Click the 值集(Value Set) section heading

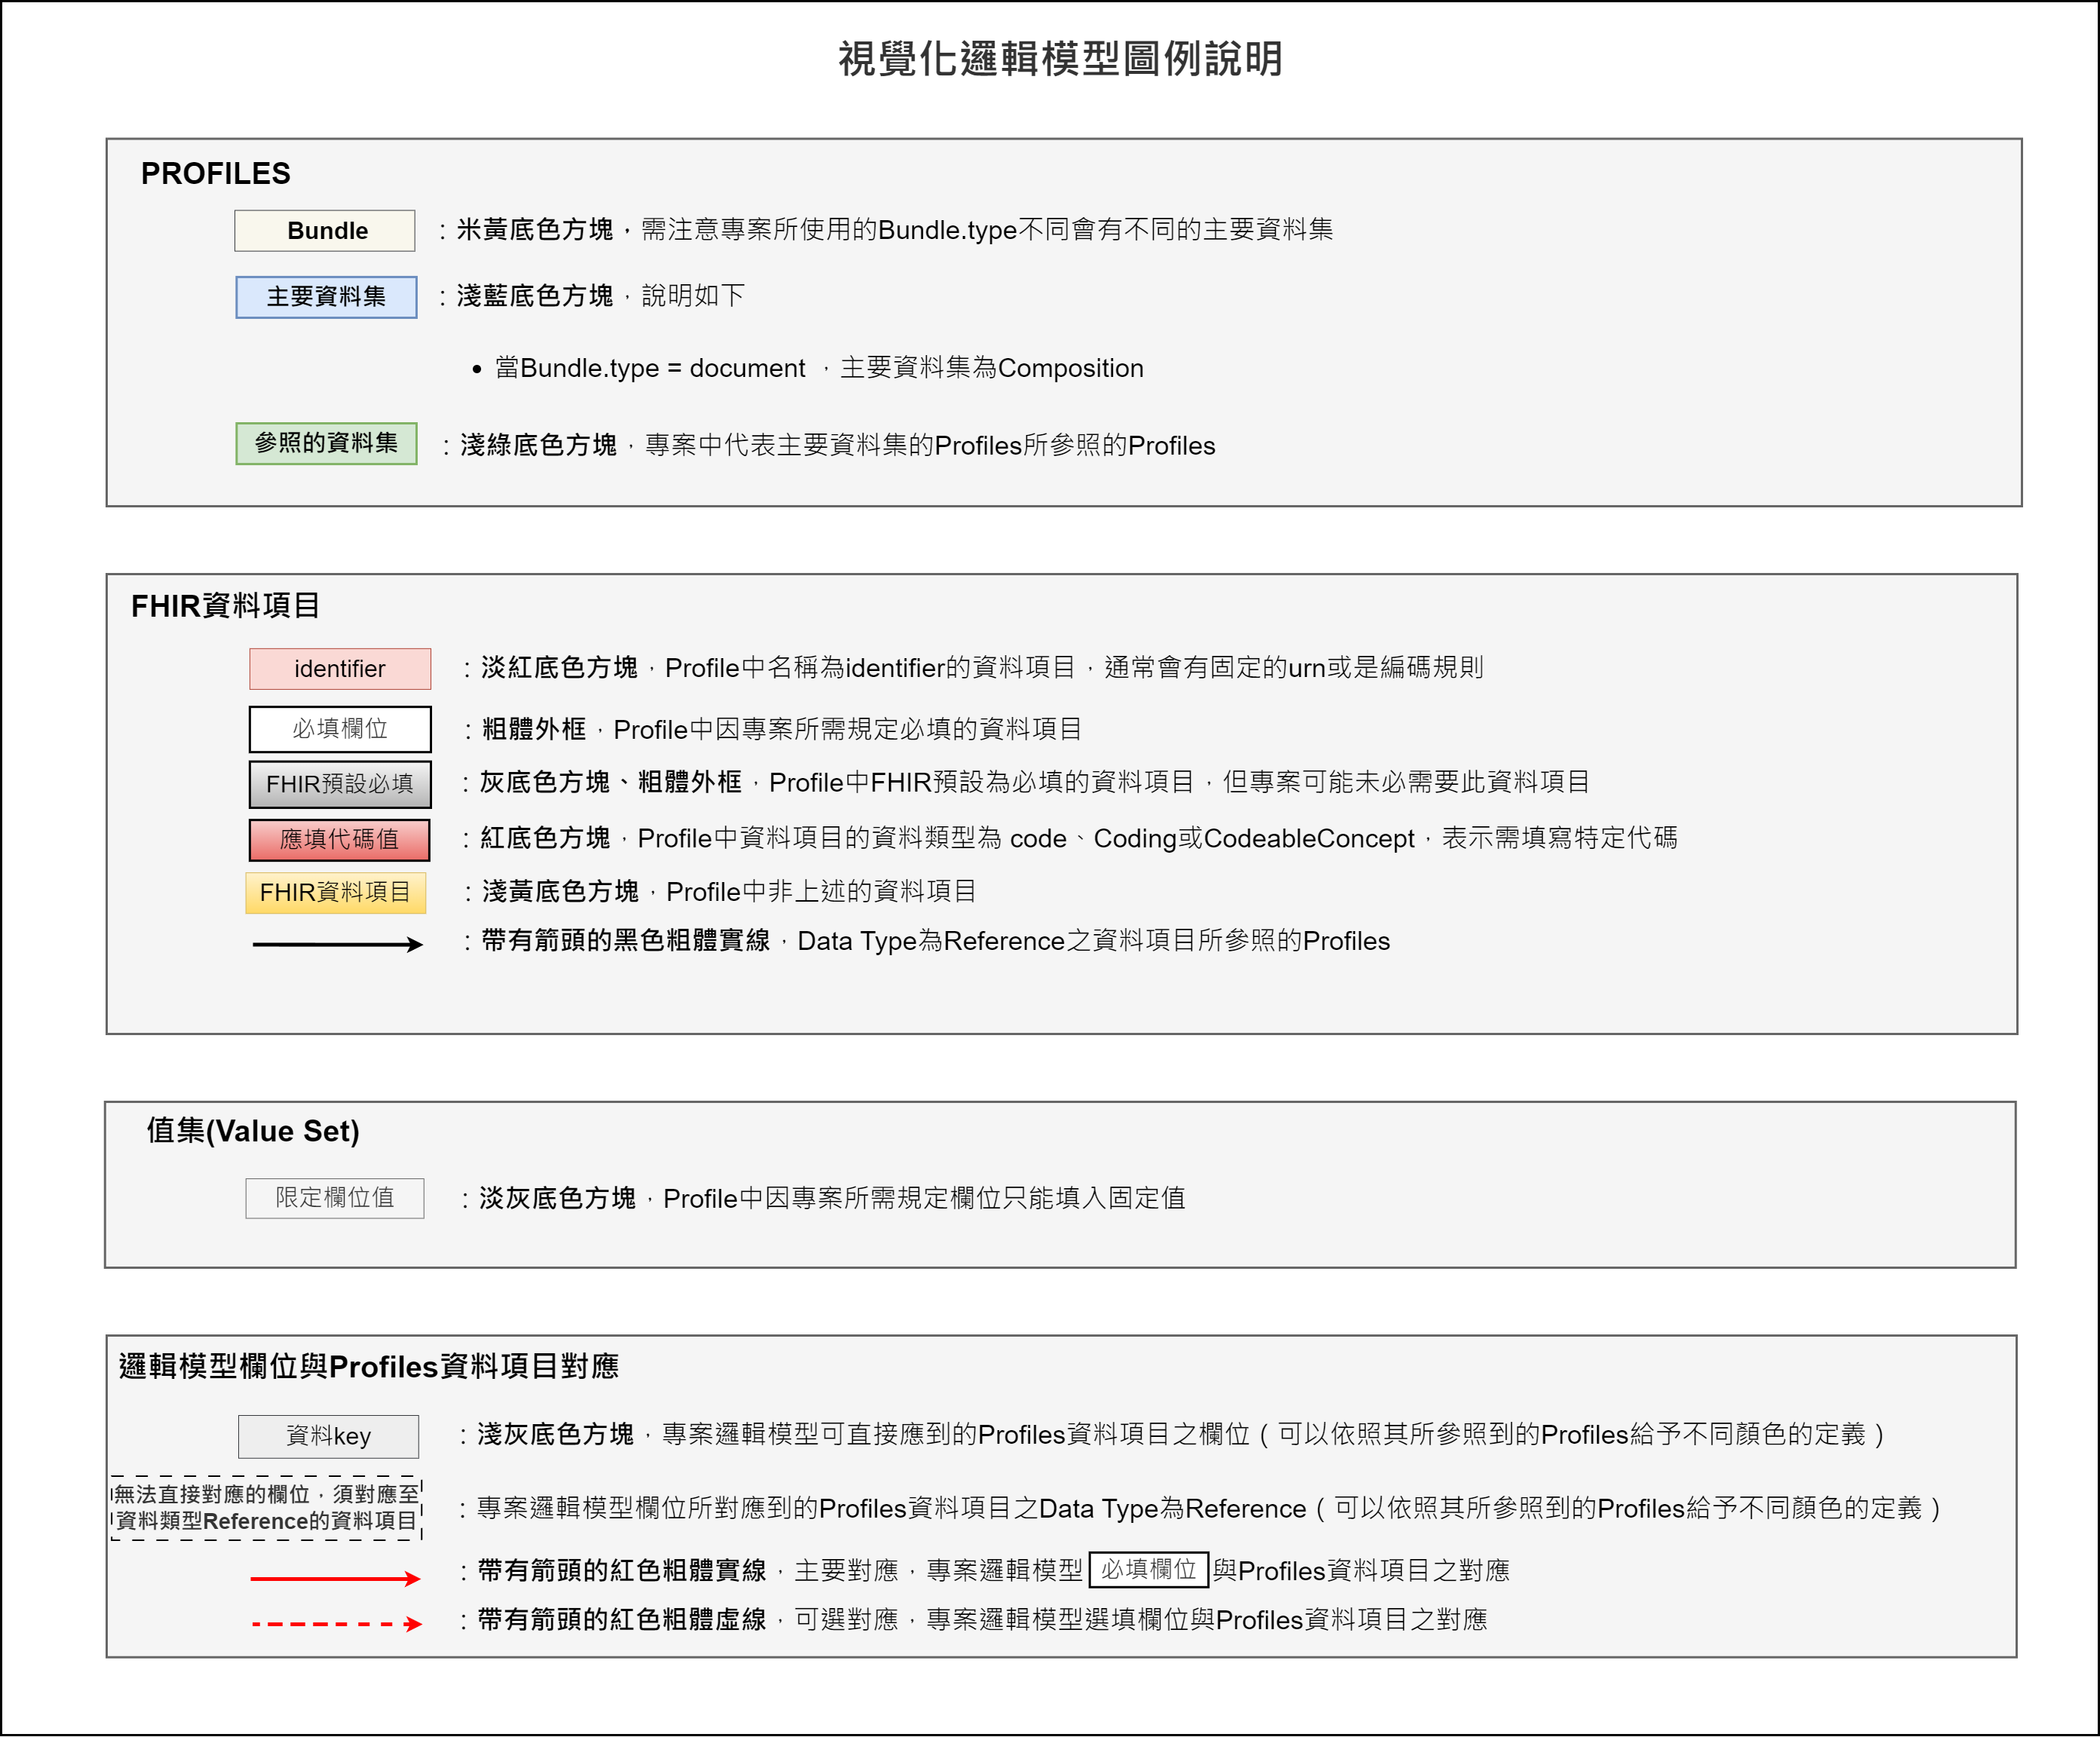[253, 1131]
